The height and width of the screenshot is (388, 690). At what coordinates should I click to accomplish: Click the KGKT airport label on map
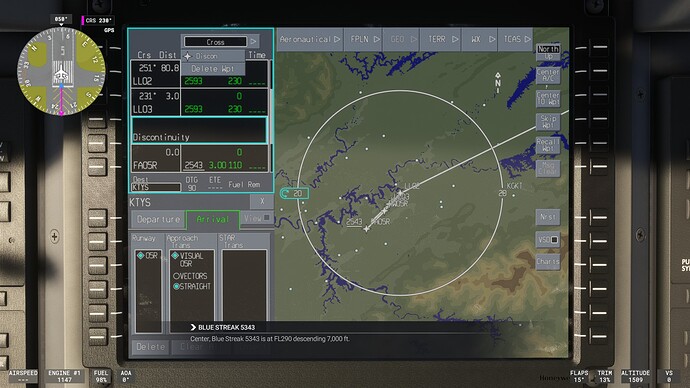514,186
